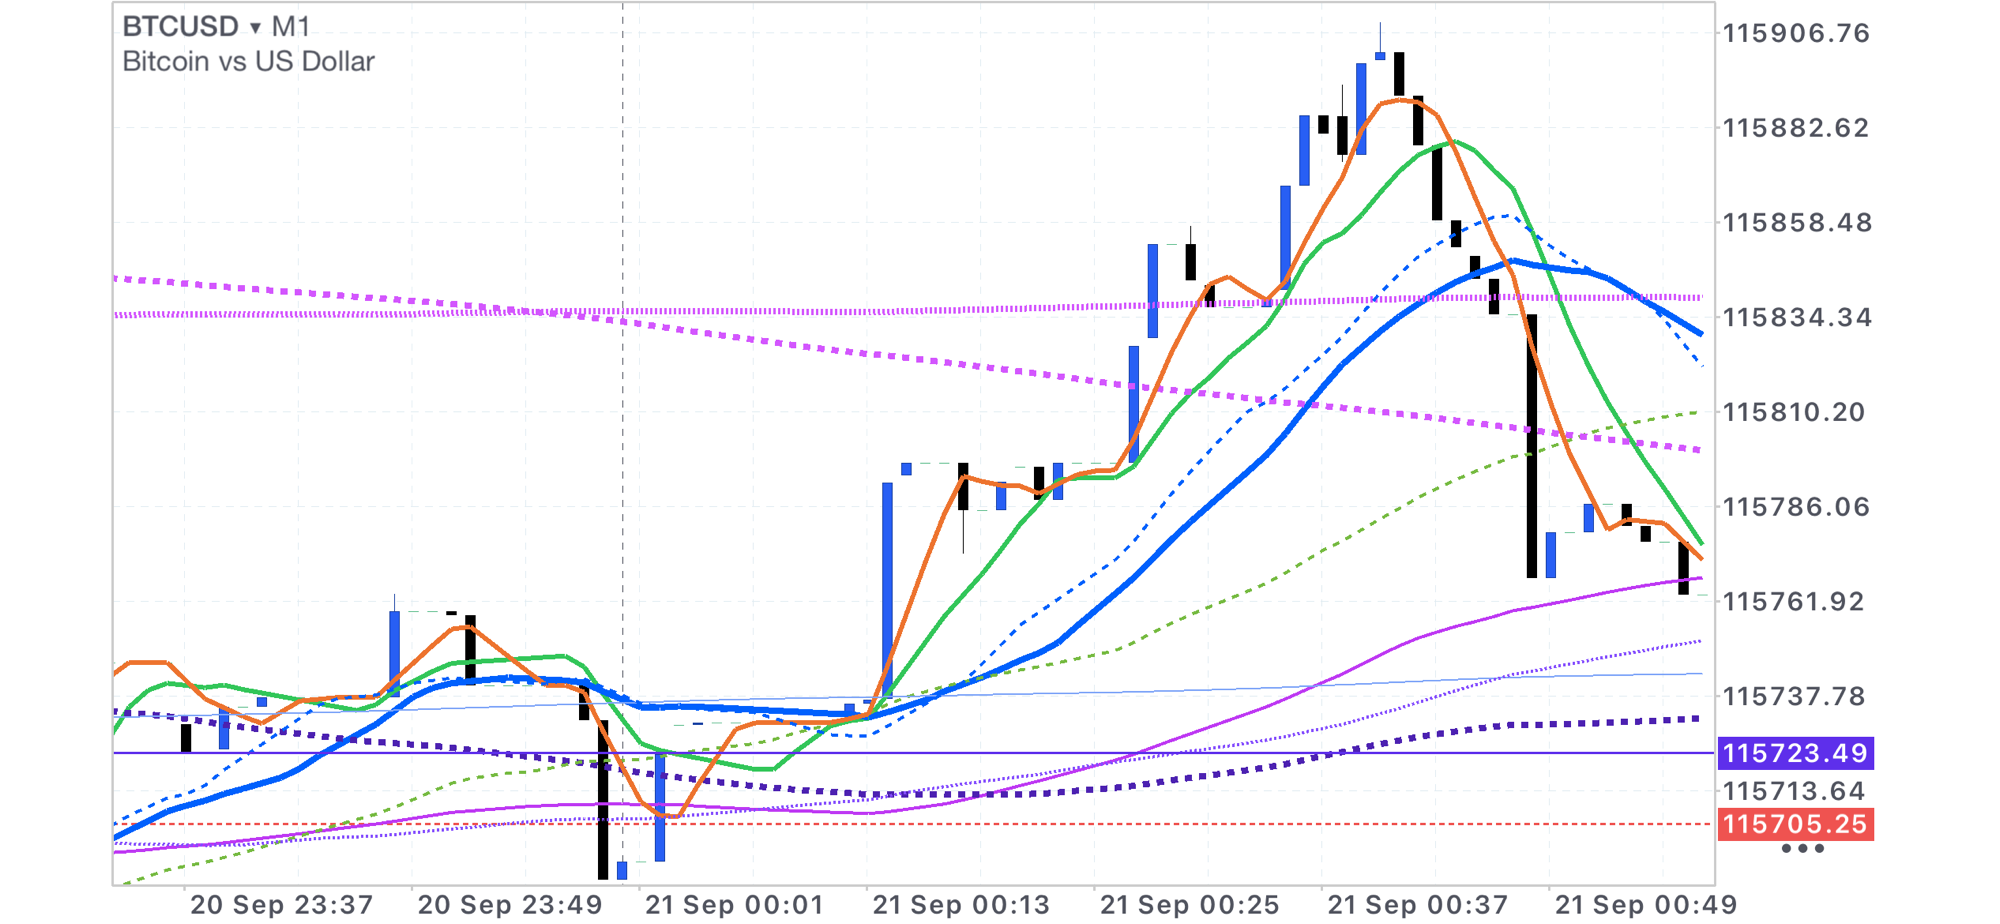
Task: Click the red 115705.25 price tag
Action: coord(1795,825)
